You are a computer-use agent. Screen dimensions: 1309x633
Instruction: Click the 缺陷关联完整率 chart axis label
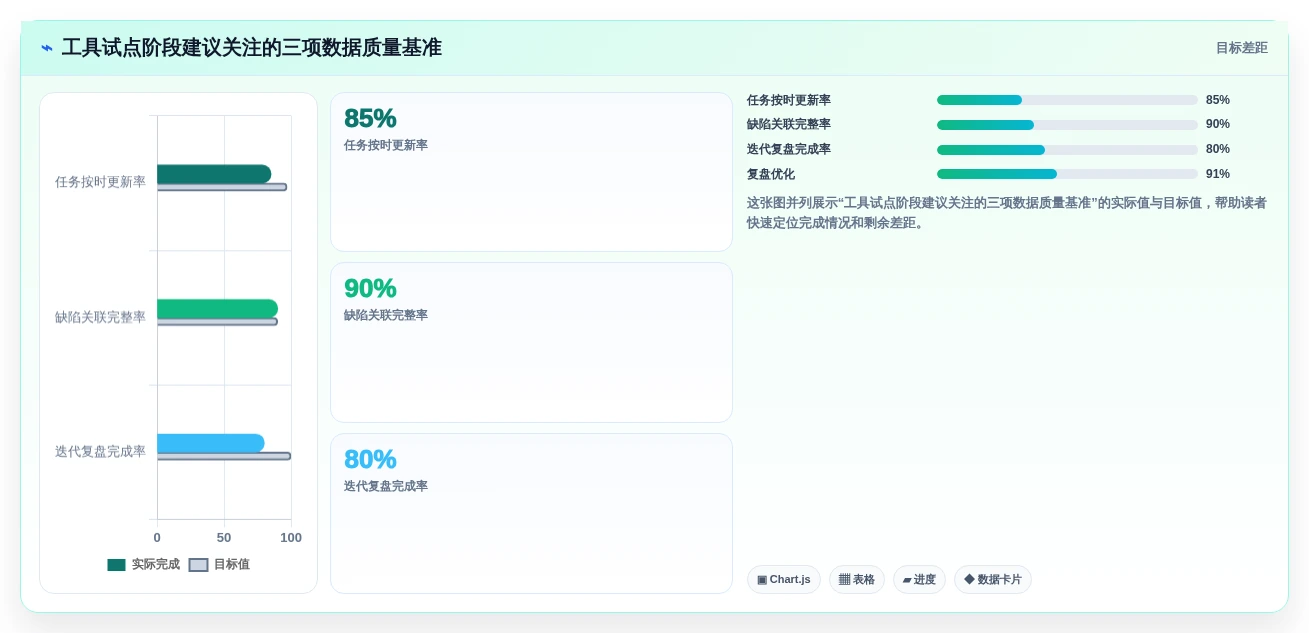coord(100,317)
